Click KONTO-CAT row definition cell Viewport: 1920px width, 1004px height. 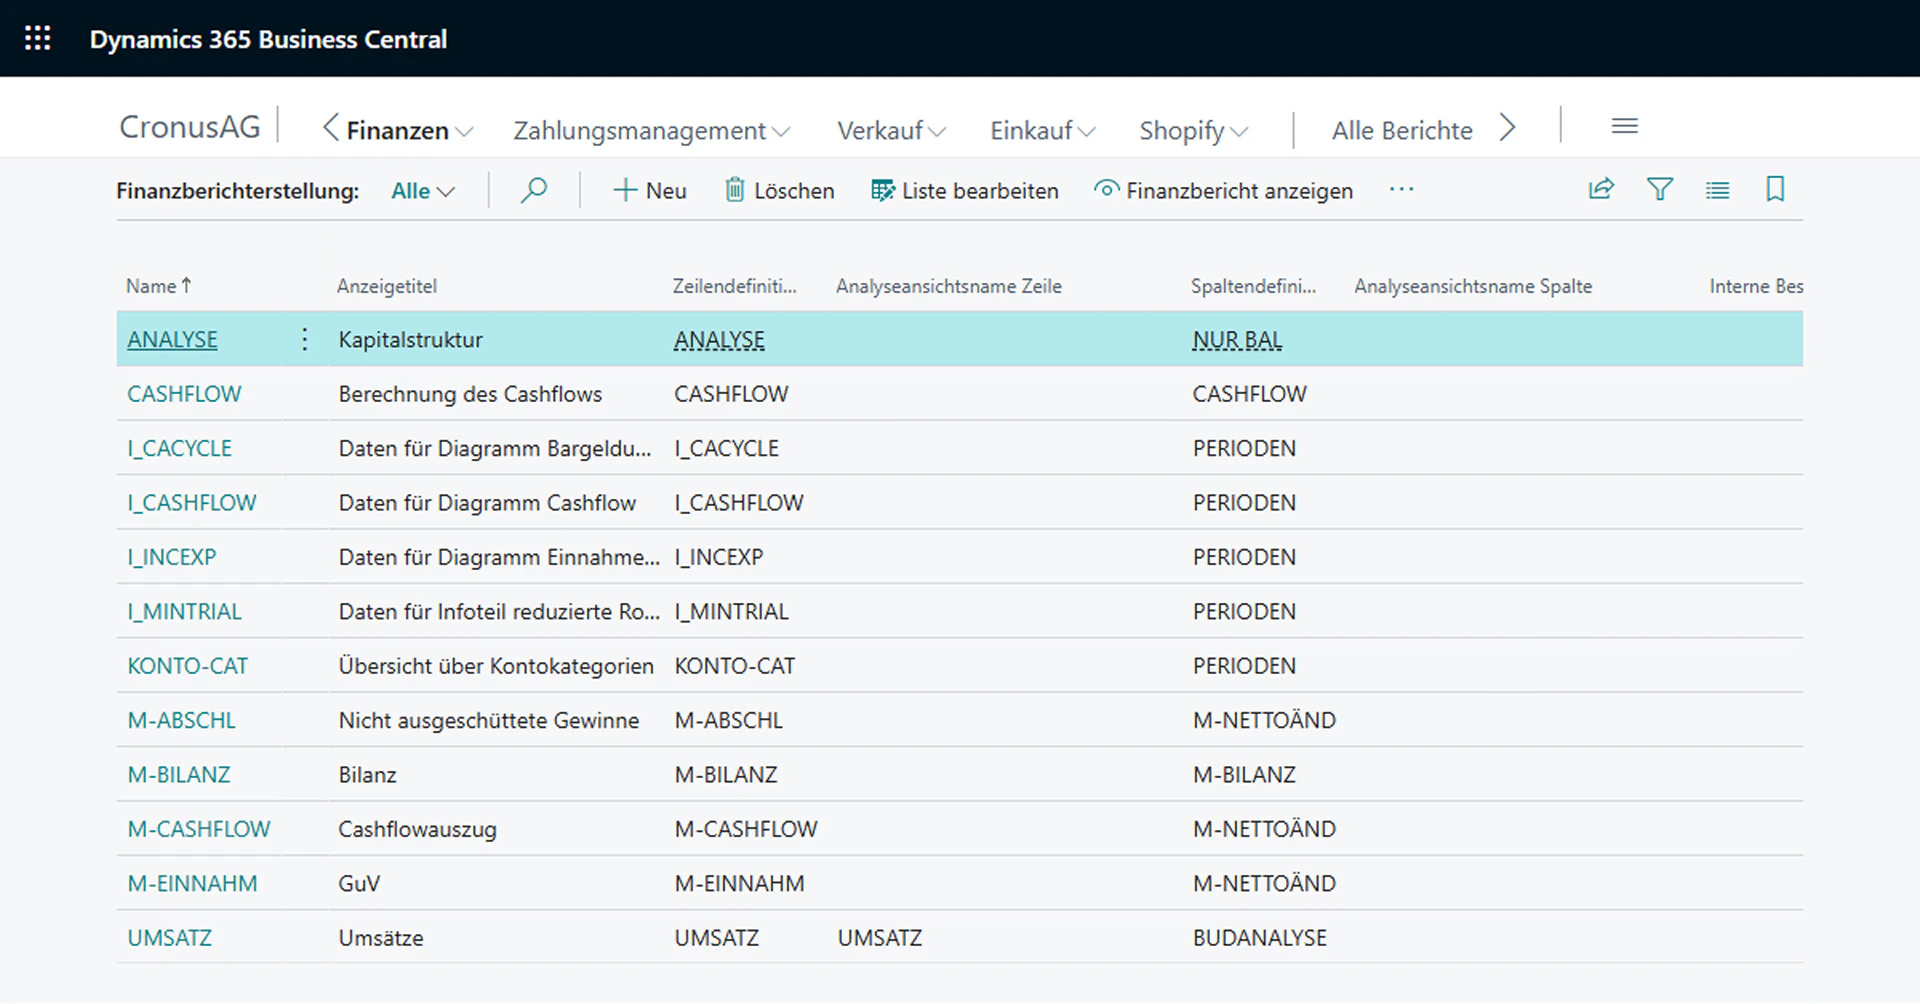tap(734, 666)
